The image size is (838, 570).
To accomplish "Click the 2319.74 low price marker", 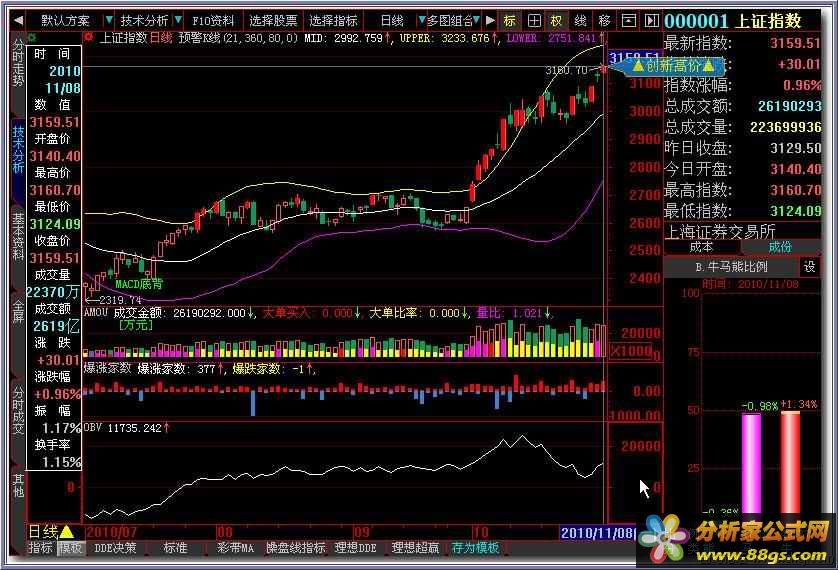I will pyautogui.click(x=120, y=300).
